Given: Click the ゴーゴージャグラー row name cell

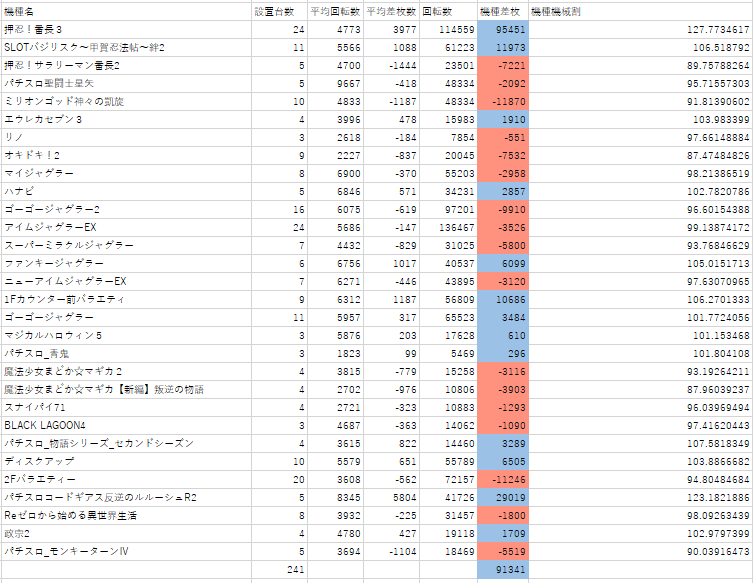Looking at the screenshot, I should tap(126, 318).
